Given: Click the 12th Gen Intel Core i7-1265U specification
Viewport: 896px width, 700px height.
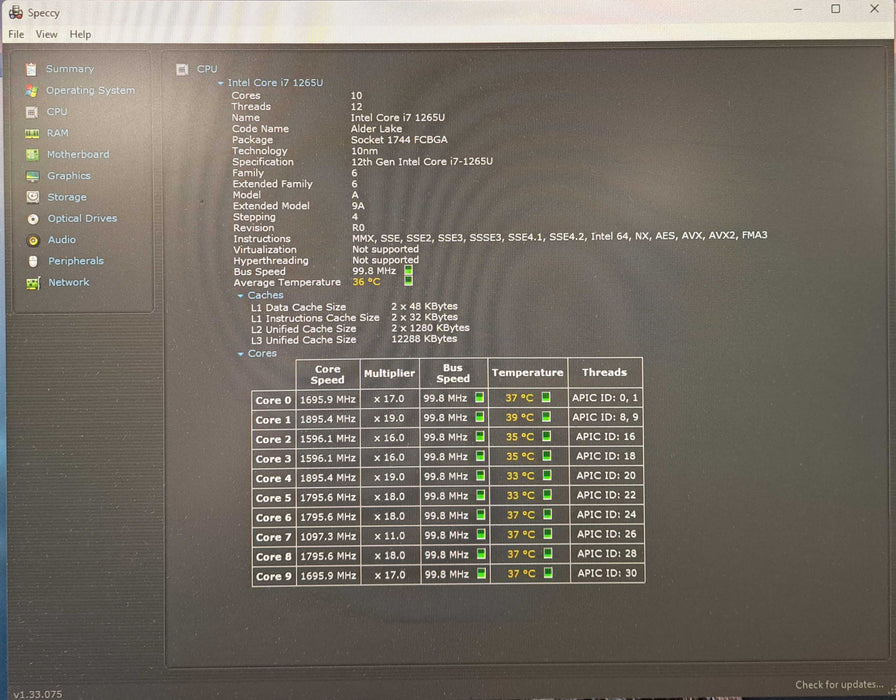Looking at the screenshot, I should tap(422, 162).
